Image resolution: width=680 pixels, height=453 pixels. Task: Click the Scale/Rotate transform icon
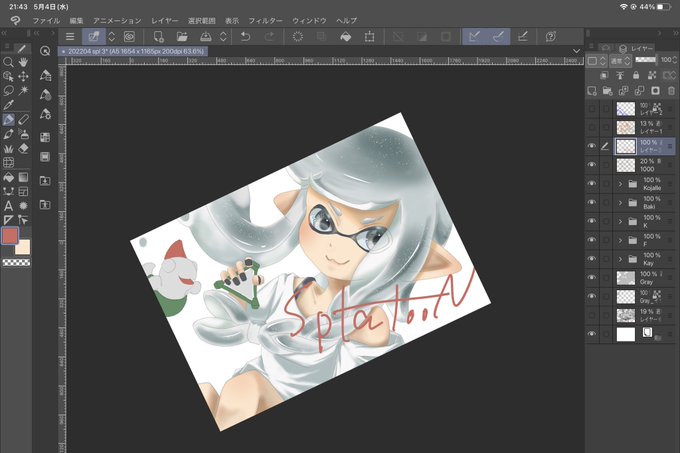[x=369, y=37]
